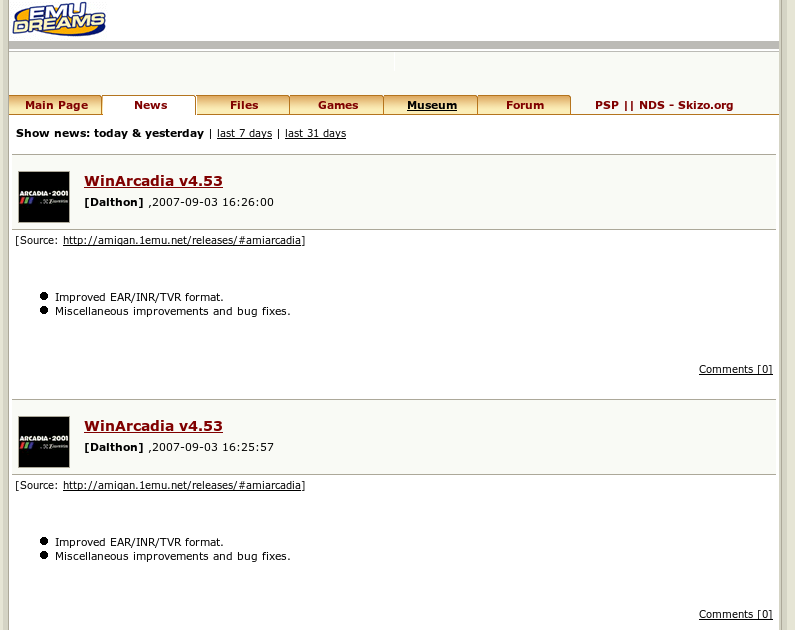Open the Main Page tab
This screenshot has width=795, height=630.
pyautogui.click(x=56, y=105)
